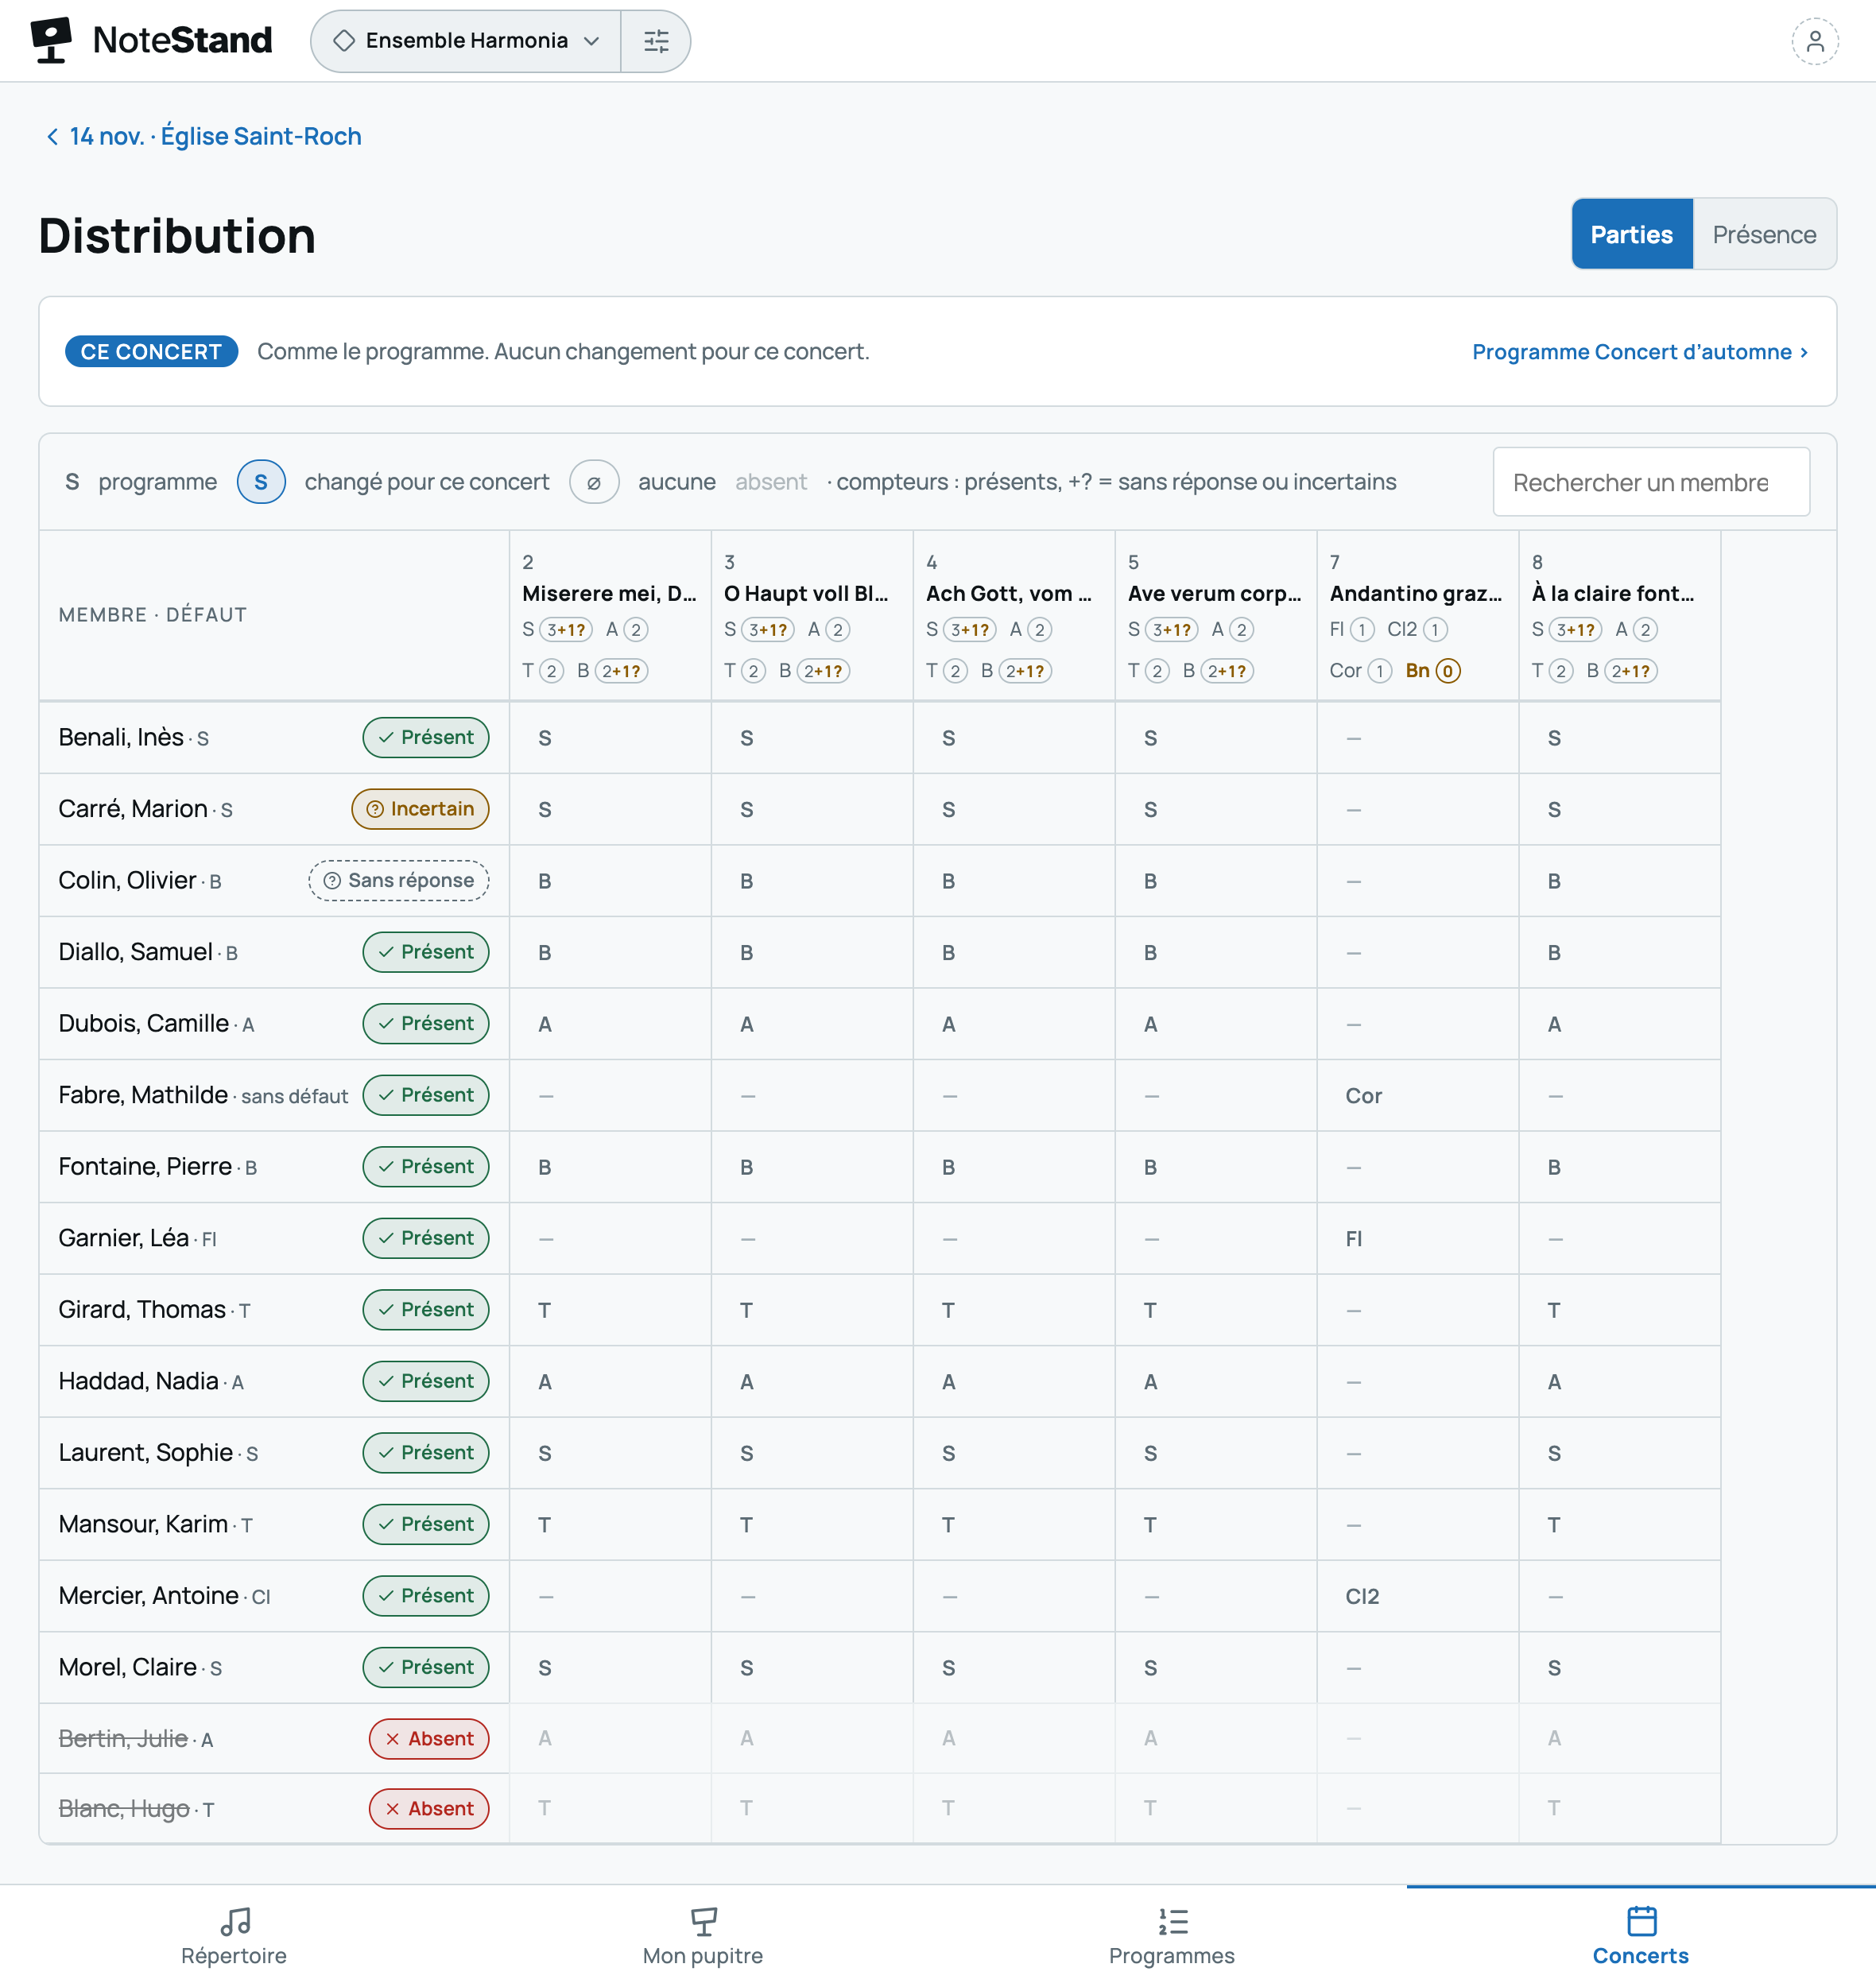Open the Répertoire music note tab
The height and width of the screenshot is (1987, 1876).
pos(234,1936)
